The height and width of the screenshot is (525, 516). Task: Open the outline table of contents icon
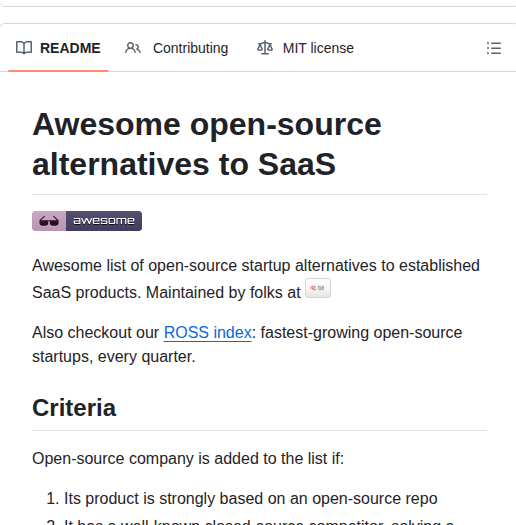coord(494,48)
